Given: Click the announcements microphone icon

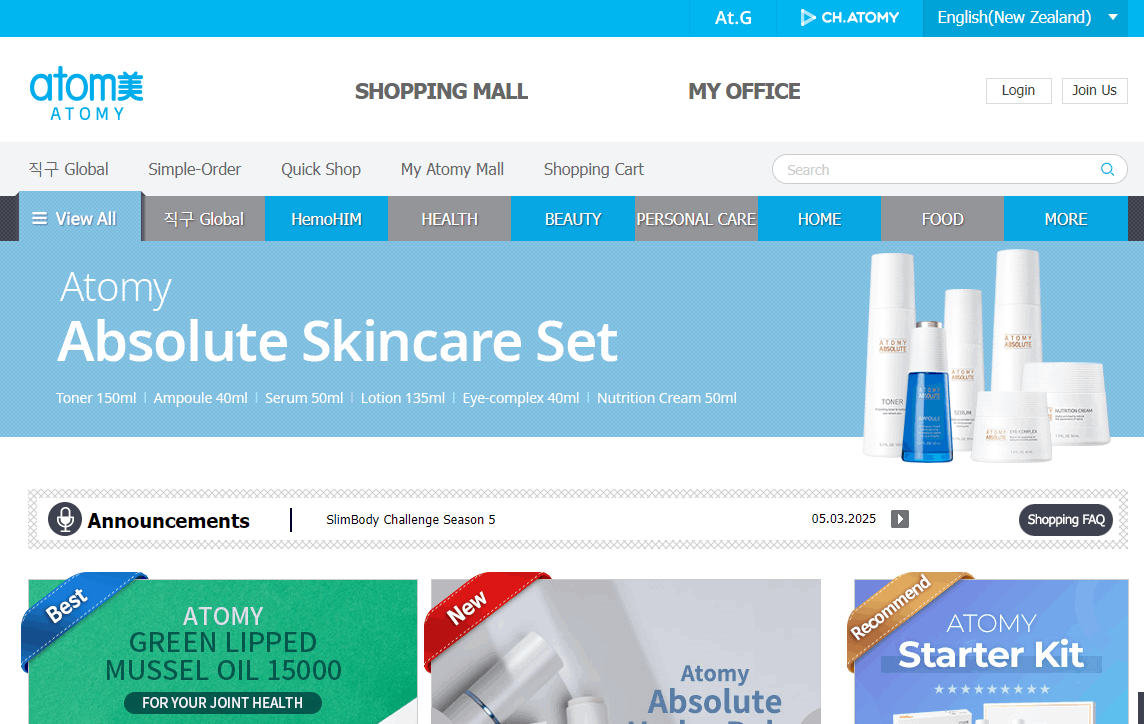Looking at the screenshot, I should click(65, 520).
